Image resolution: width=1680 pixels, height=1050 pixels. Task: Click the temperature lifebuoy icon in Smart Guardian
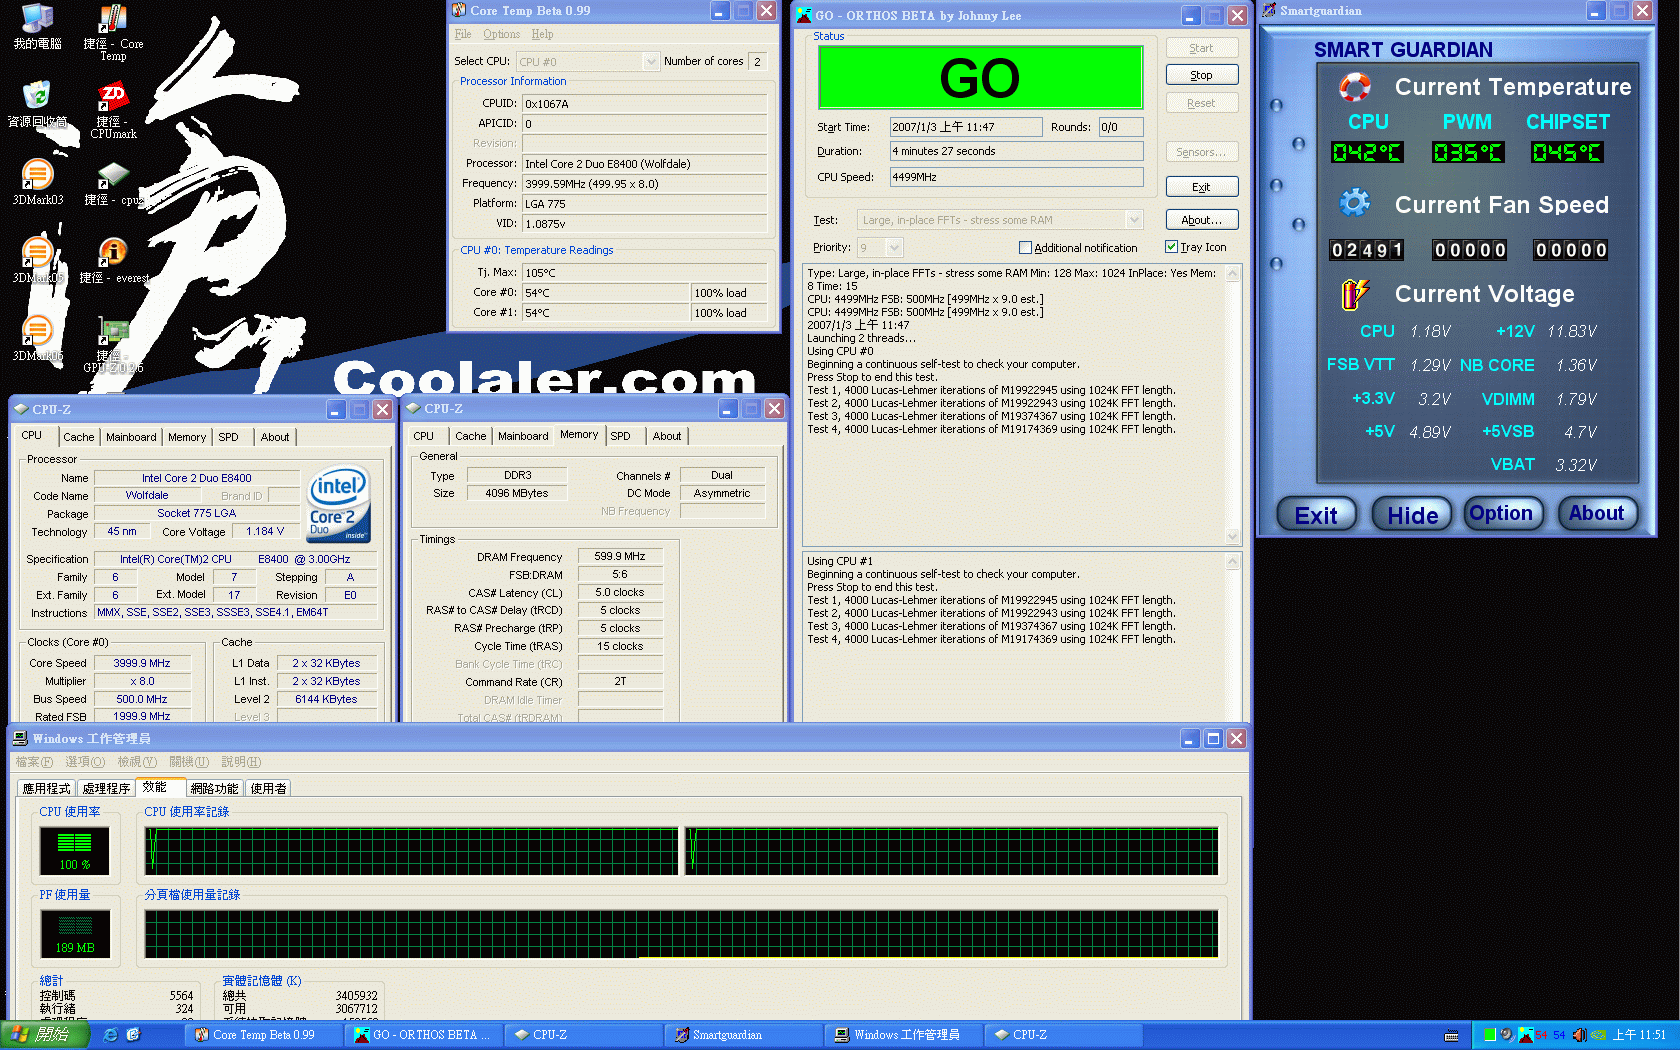pyautogui.click(x=1355, y=87)
